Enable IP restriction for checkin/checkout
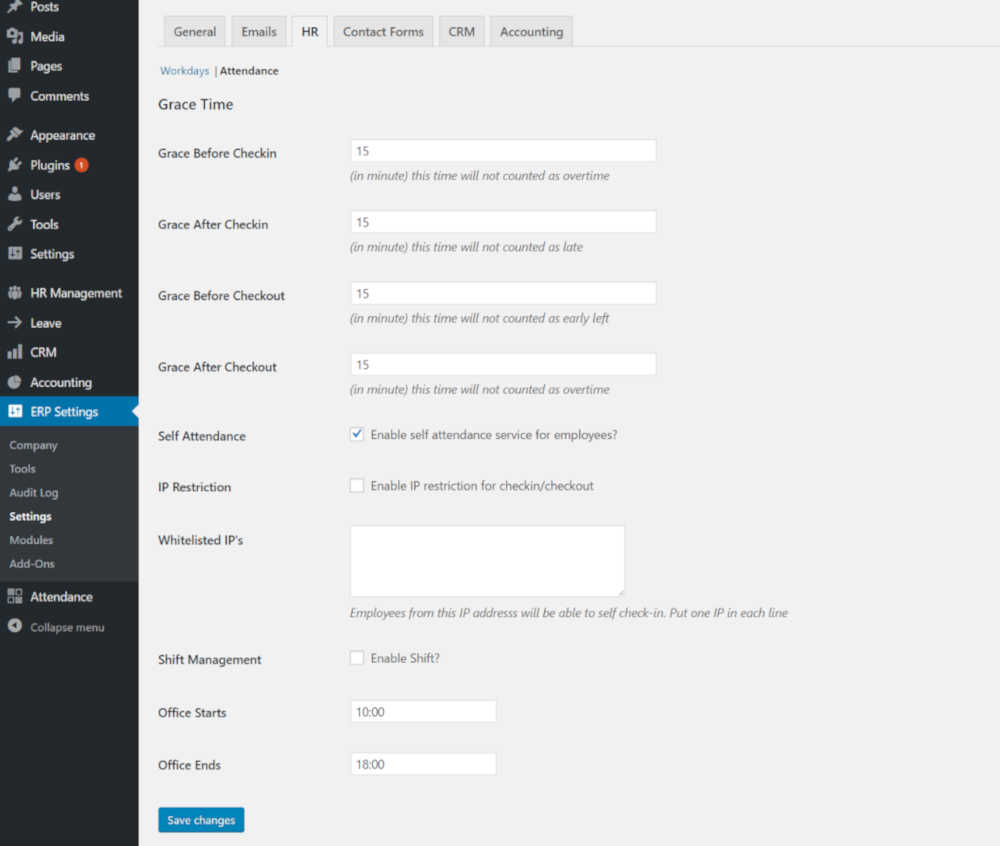The width and height of the screenshot is (1000, 846). 356,485
